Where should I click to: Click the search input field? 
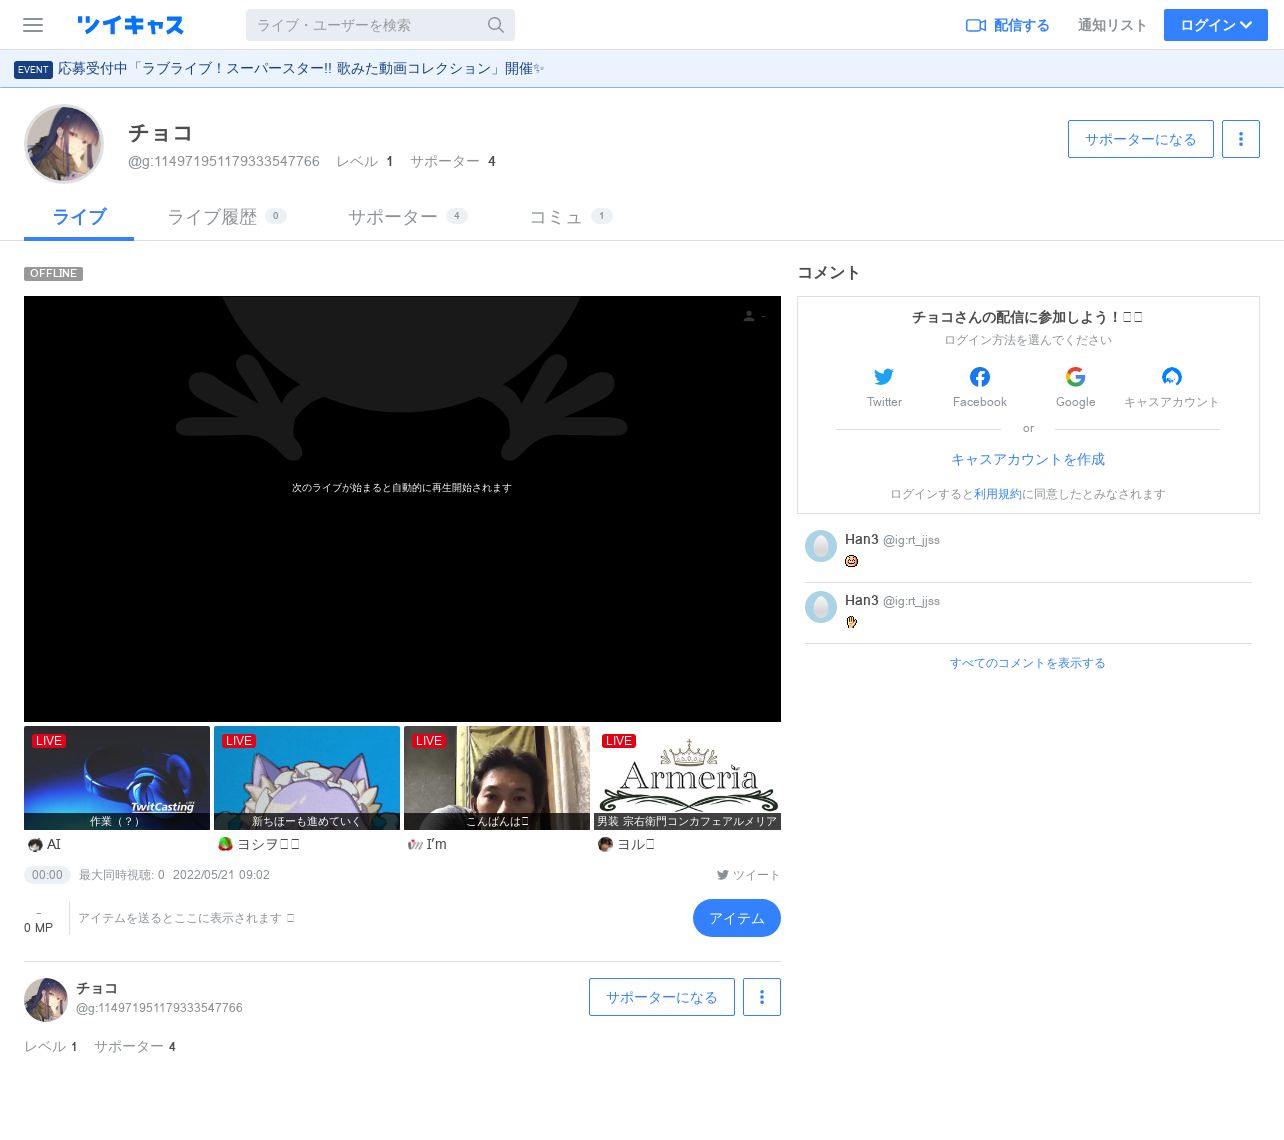tap(366, 25)
